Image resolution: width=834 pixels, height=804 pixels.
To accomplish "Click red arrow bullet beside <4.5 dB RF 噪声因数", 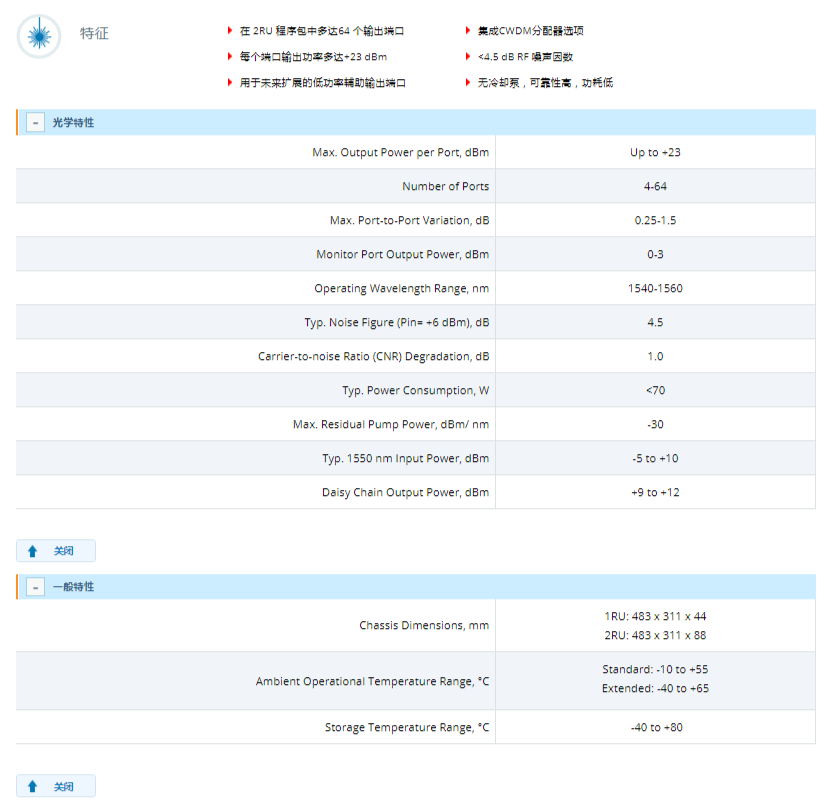I will coord(468,57).
